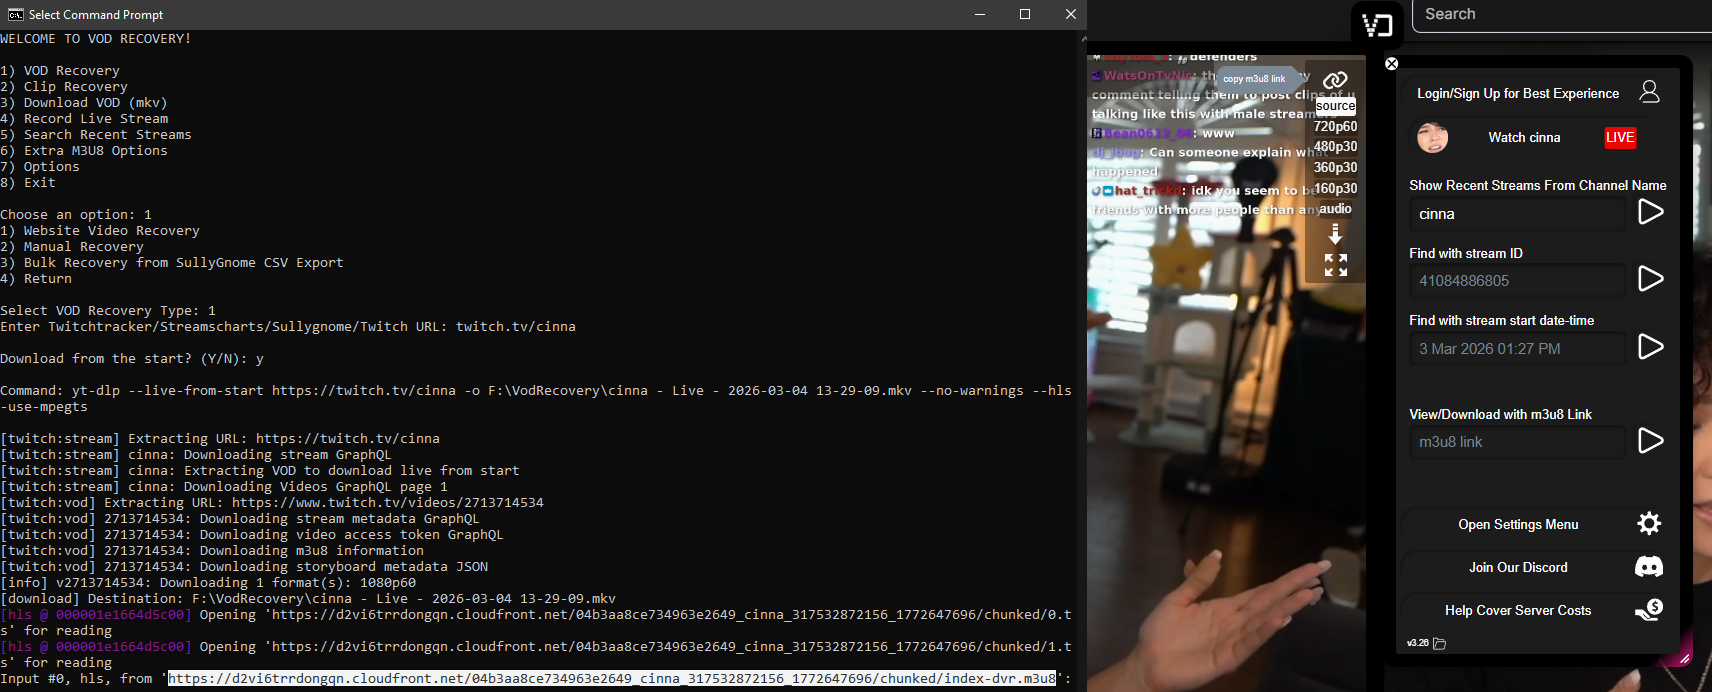Click Open Settings Menu button

1518,524
